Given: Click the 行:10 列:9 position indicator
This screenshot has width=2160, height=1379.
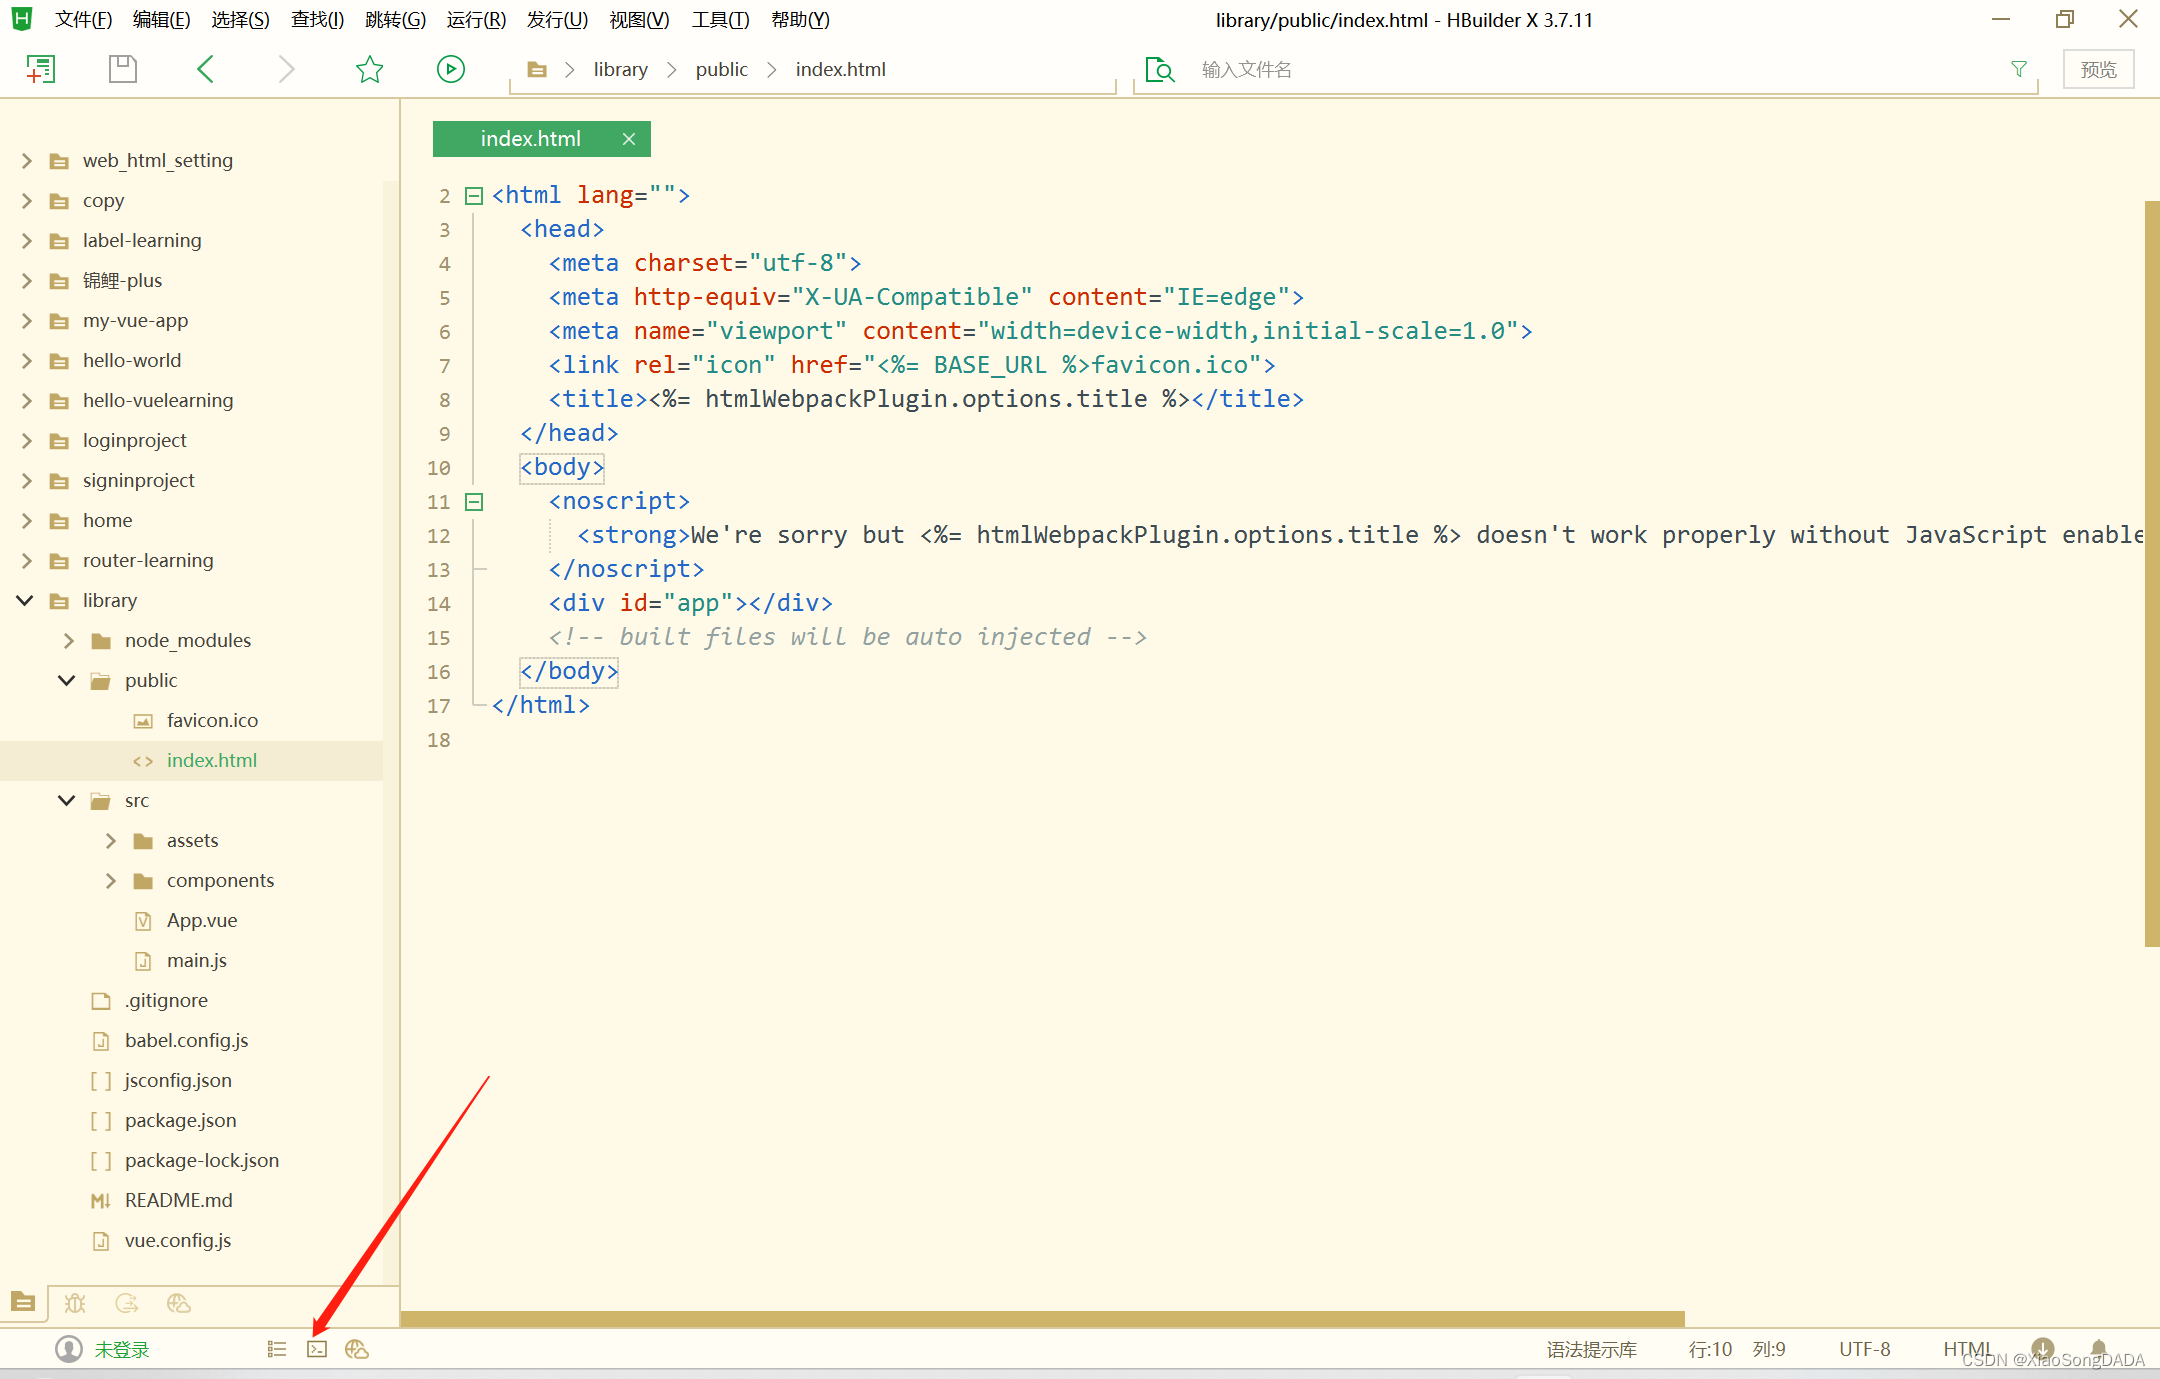Looking at the screenshot, I should coord(1737,1349).
